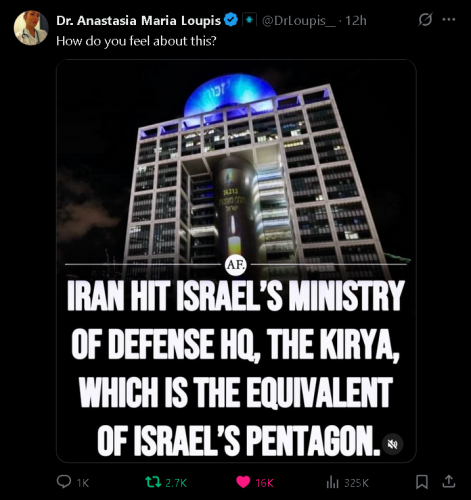Click the AF. logo in the video
This screenshot has width=471, height=500.
click(x=236, y=265)
